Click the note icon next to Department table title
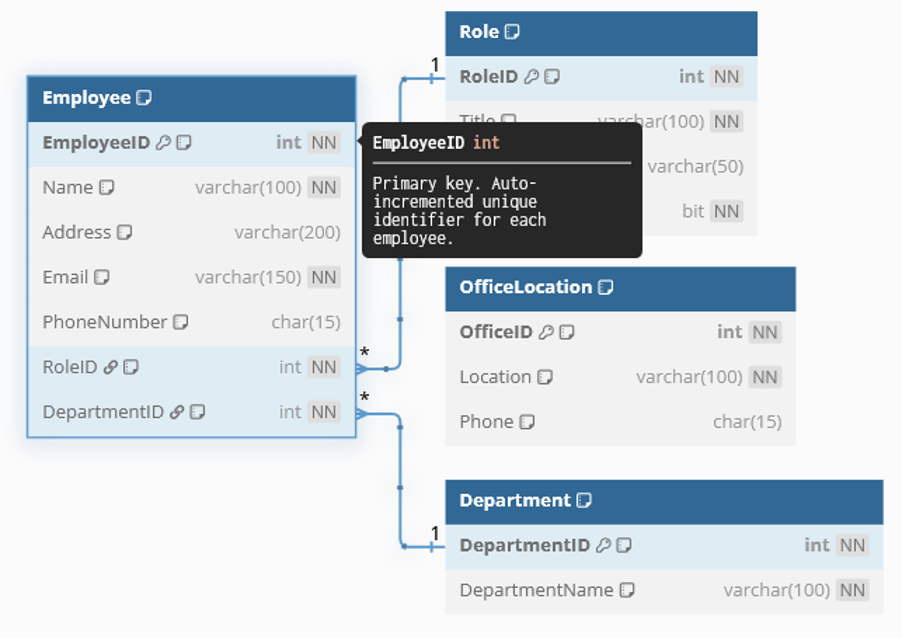Screen dimensions: 902x638 coord(584,500)
